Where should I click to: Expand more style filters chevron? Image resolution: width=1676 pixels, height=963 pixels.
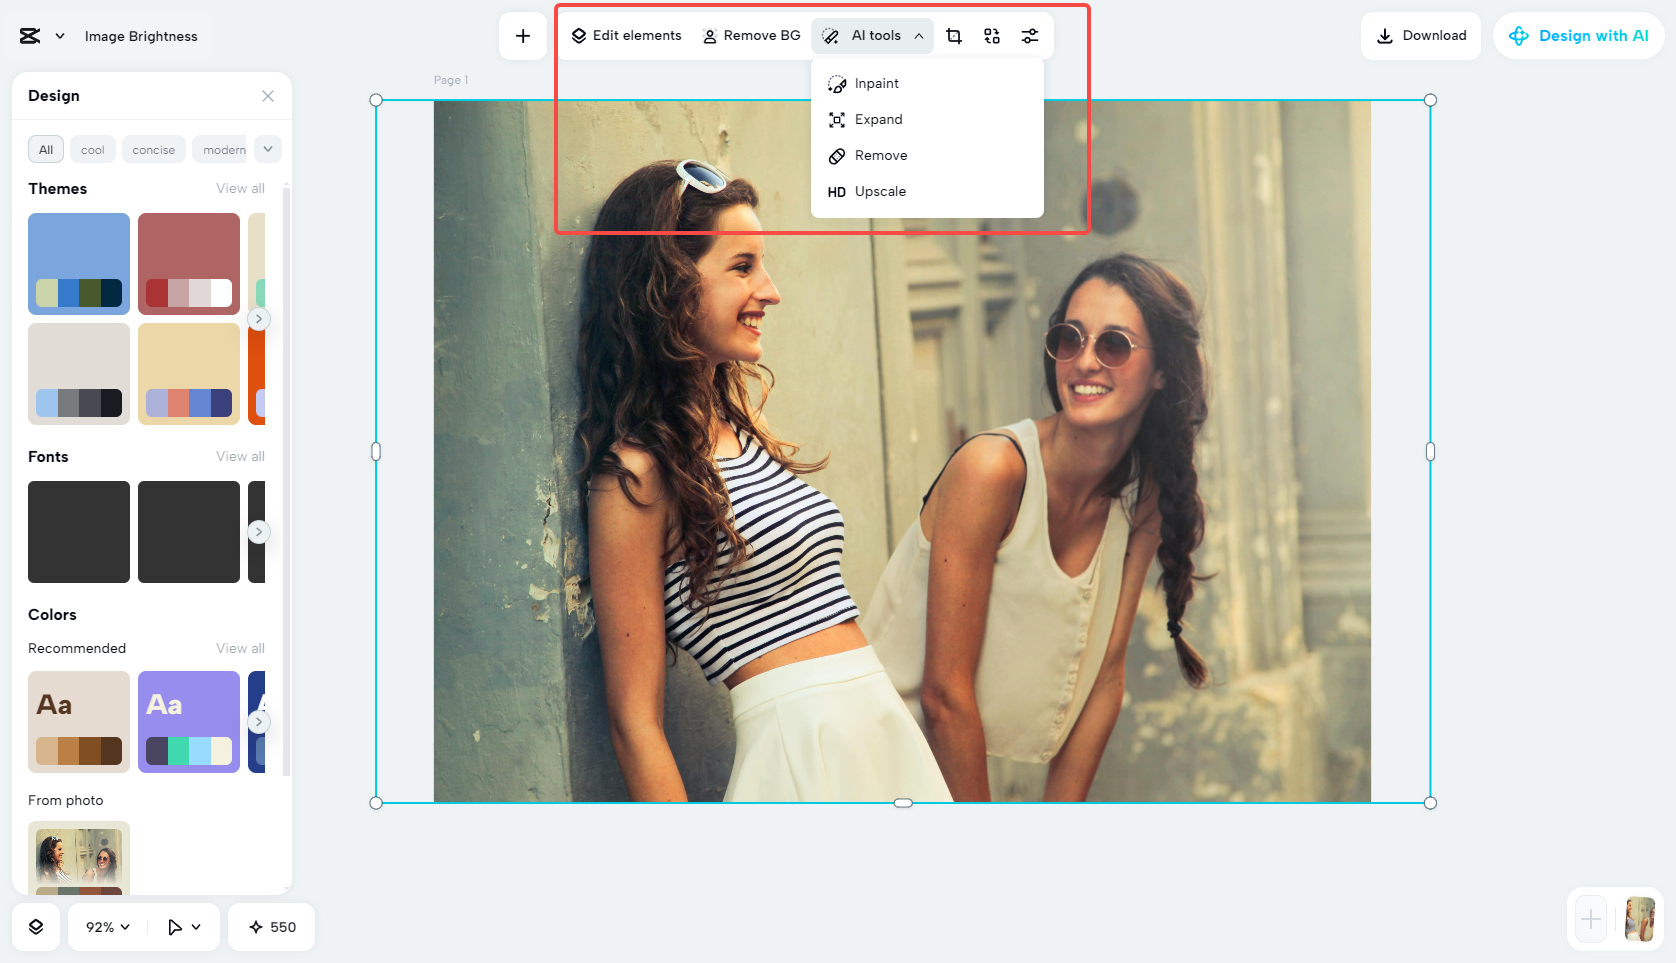[x=268, y=150]
